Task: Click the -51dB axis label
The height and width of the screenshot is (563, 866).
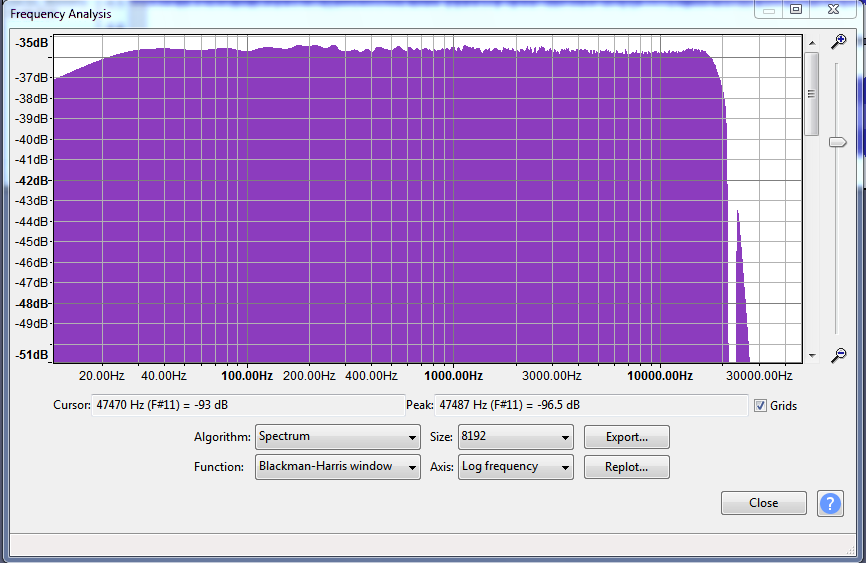Action: tap(32, 355)
